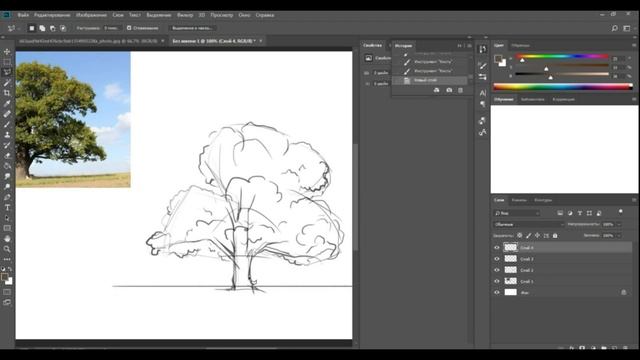The image size is (640, 360).
Task: Select the Healing Brush tool
Action: tap(7, 114)
